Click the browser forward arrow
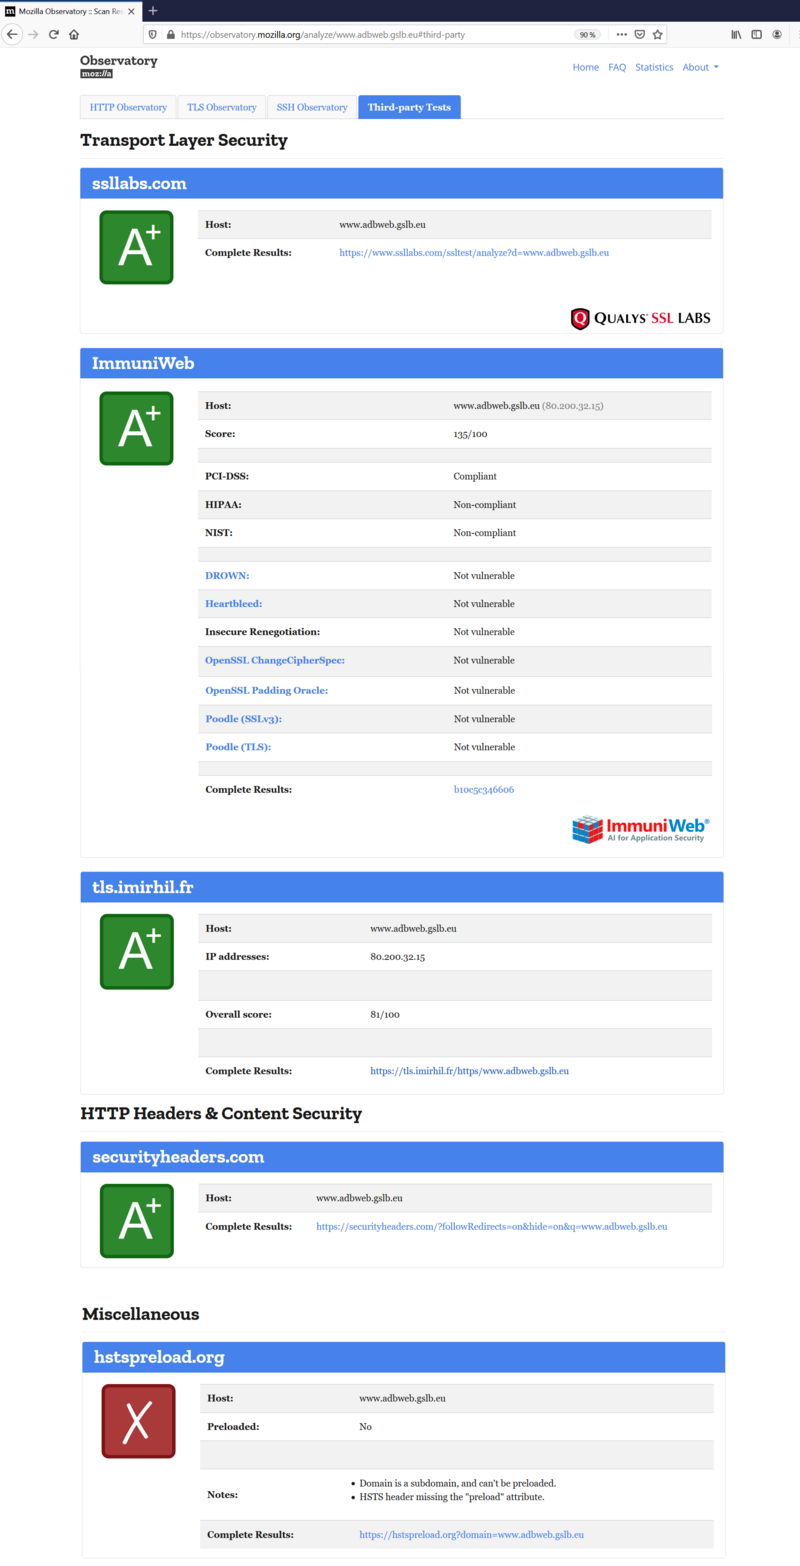Screen dimensions: 800x1566 pos(33,34)
